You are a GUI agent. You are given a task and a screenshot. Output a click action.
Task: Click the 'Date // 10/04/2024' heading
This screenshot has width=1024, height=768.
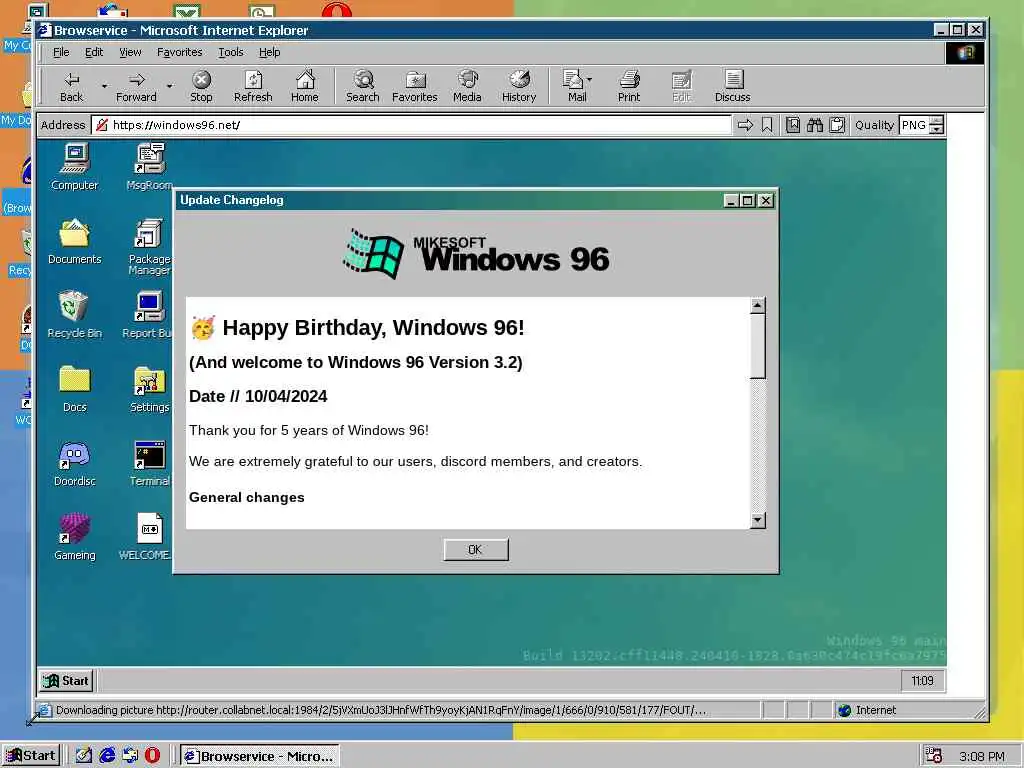pyautogui.click(x=258, y=396)
